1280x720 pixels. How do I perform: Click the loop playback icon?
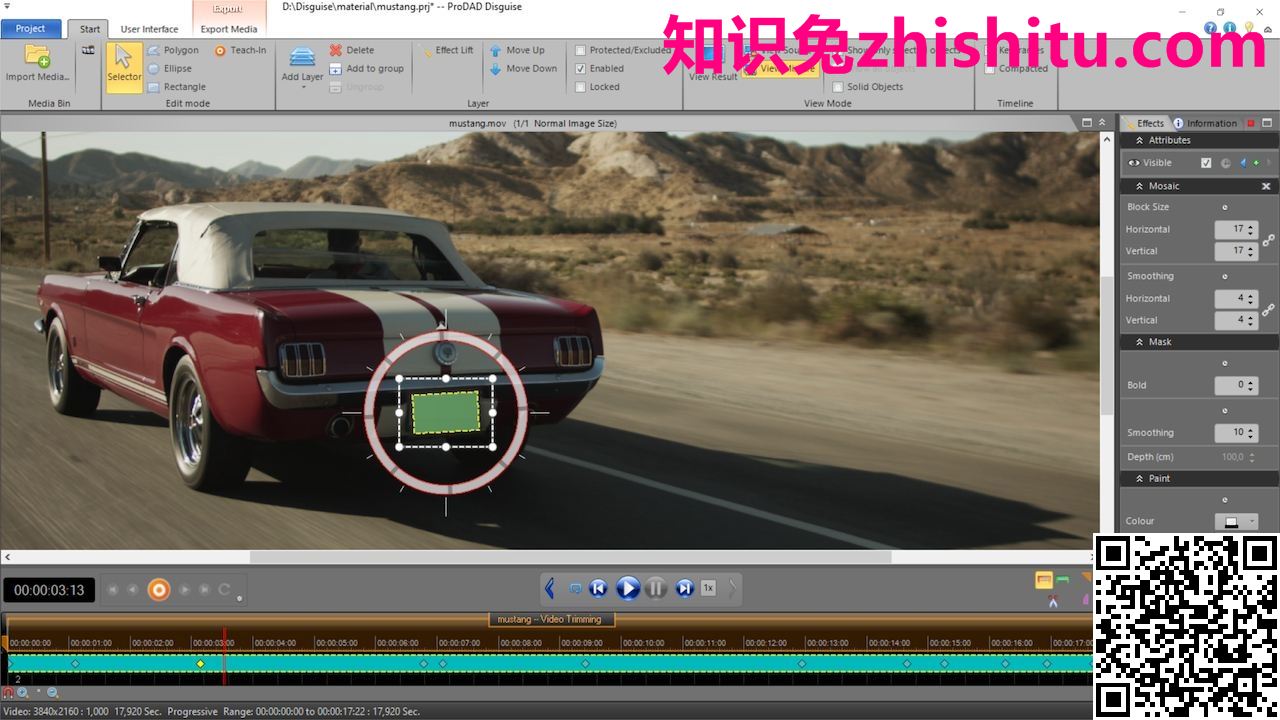point(575,588)
